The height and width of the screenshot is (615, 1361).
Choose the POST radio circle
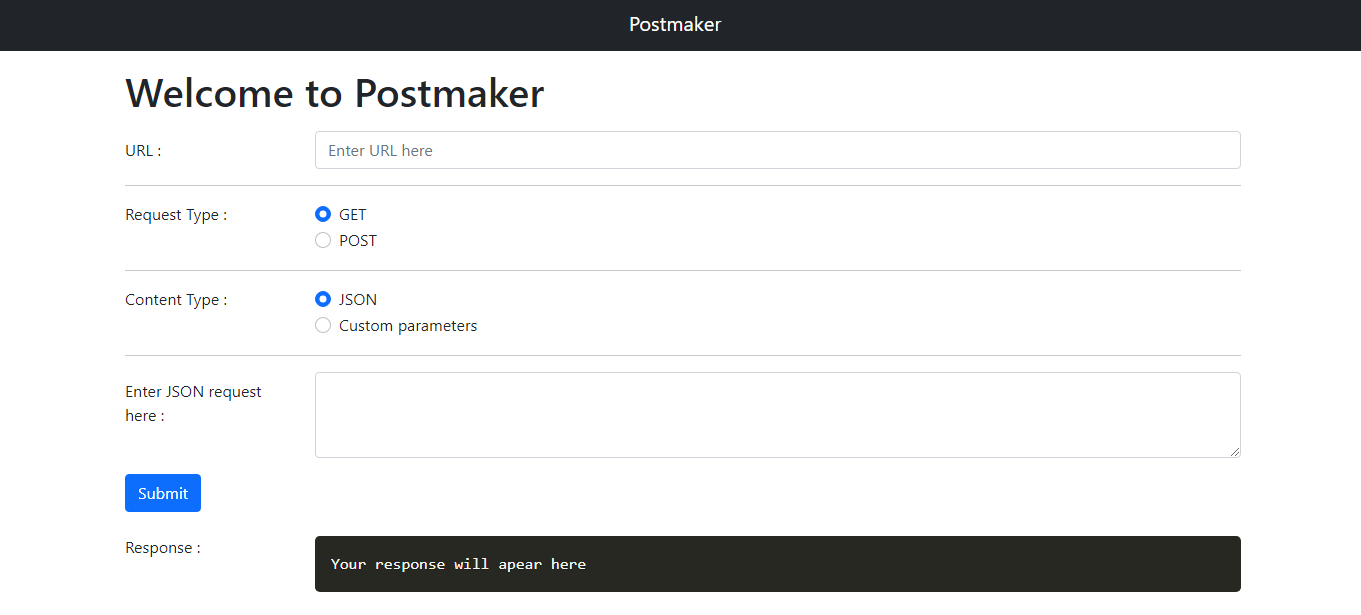tap(323, 240)
